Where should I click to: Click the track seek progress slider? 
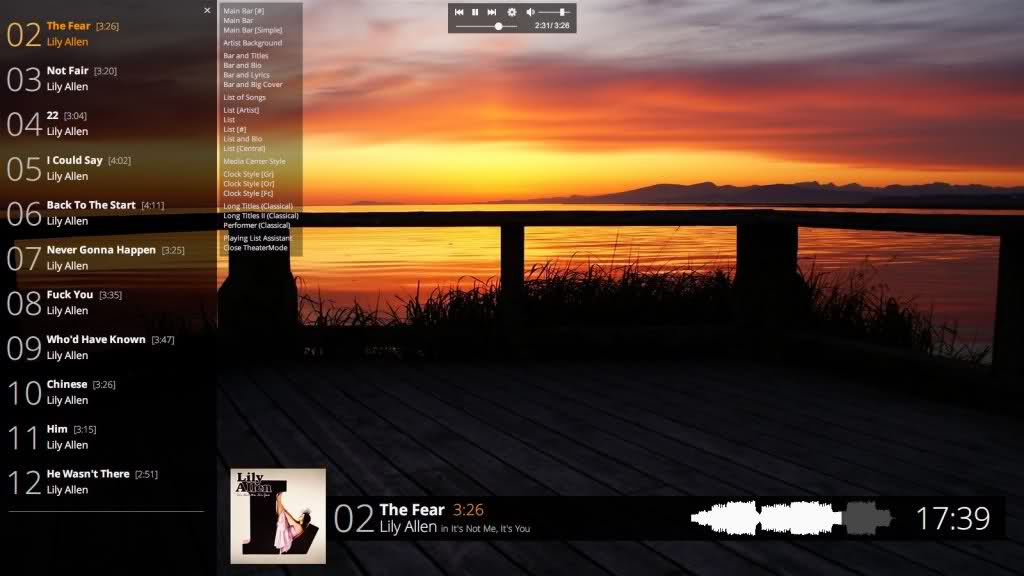tap(487, 26)
